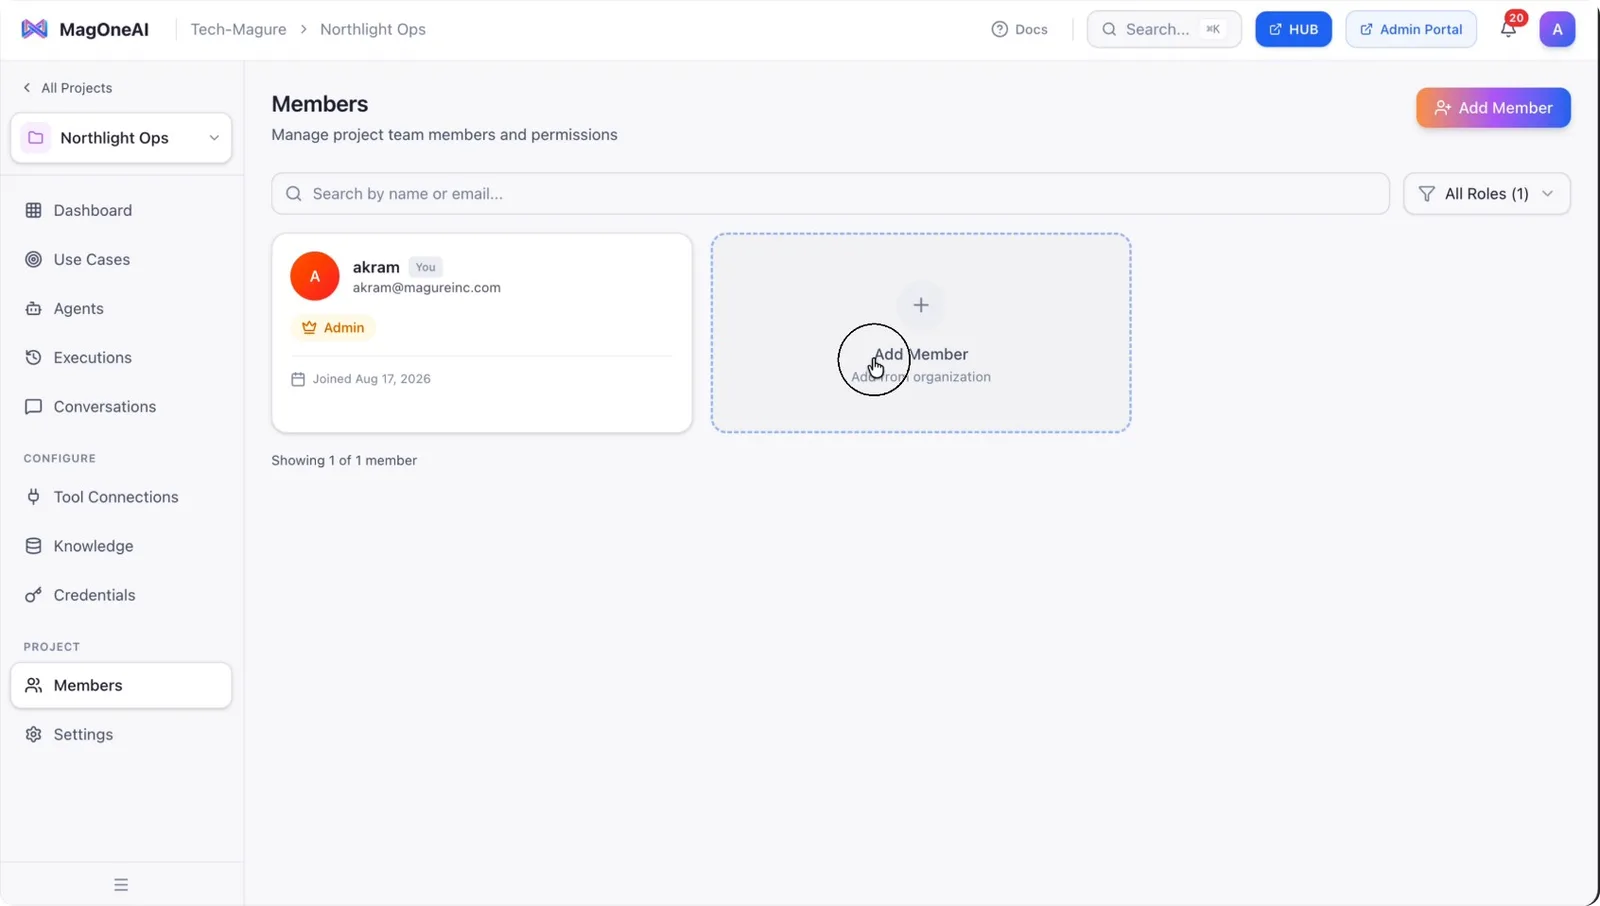Click the 'You' tag next to akram
The height and width of the screenshot is (906, 1600).
point(425,267)
